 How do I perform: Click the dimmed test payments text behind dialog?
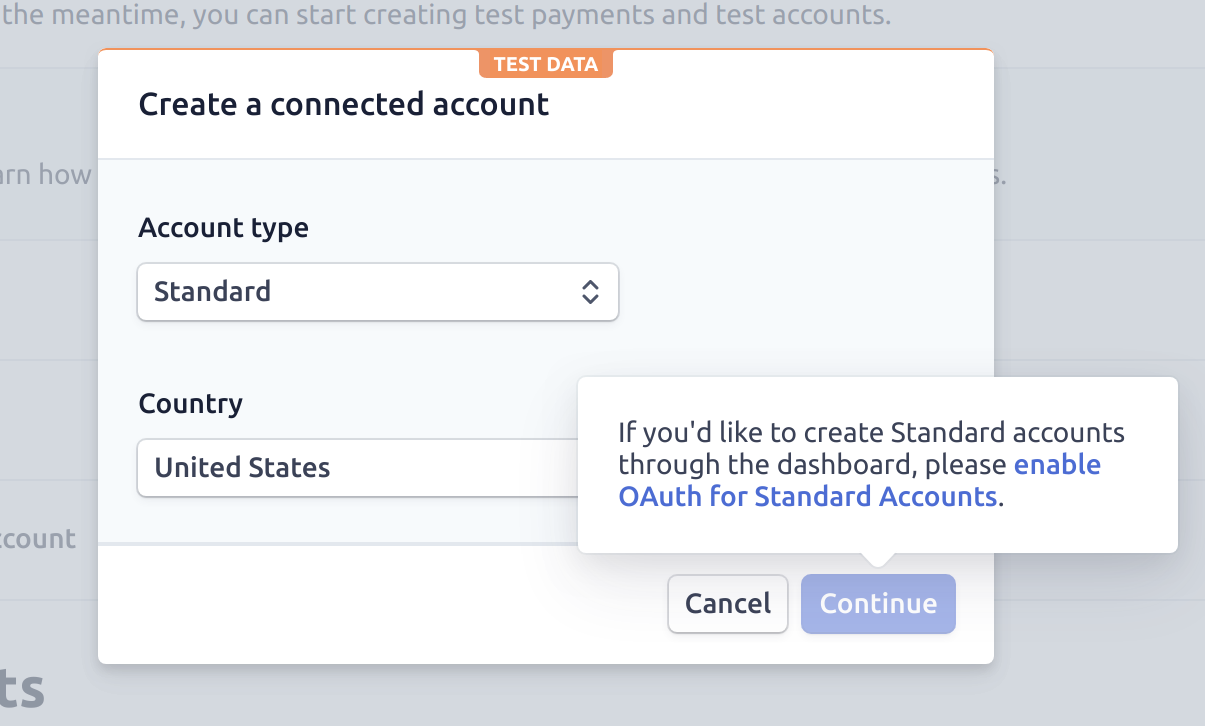coord(445,16)
